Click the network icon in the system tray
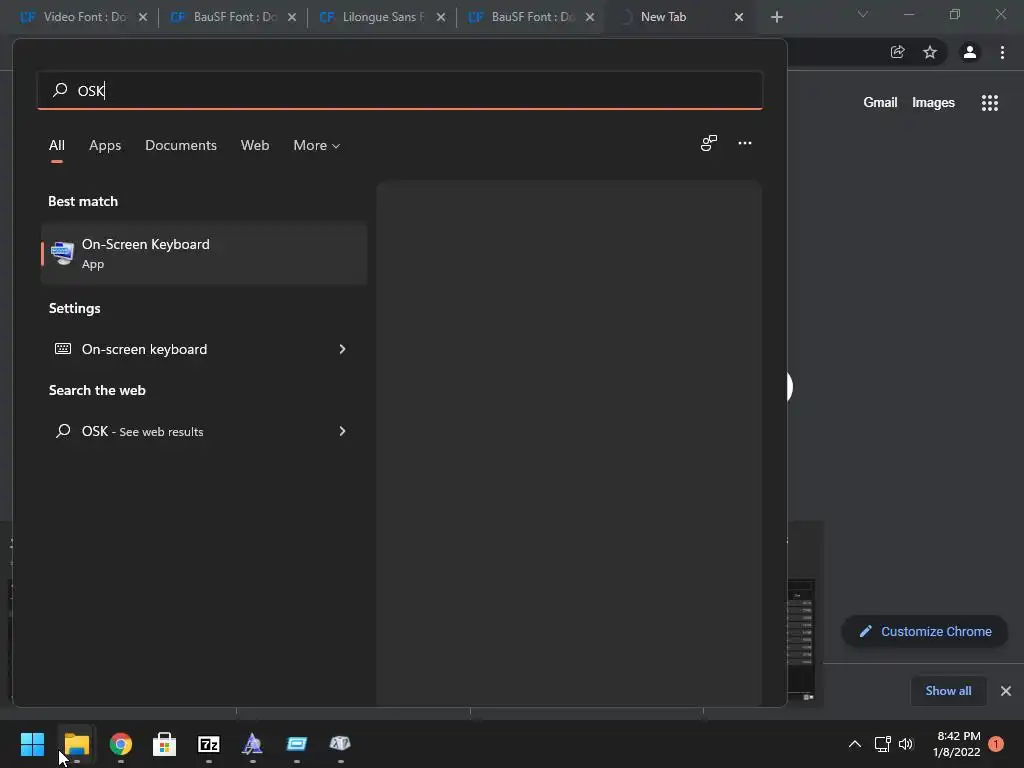The height and width of the screenshot is (768, 1024). (882, 744)
